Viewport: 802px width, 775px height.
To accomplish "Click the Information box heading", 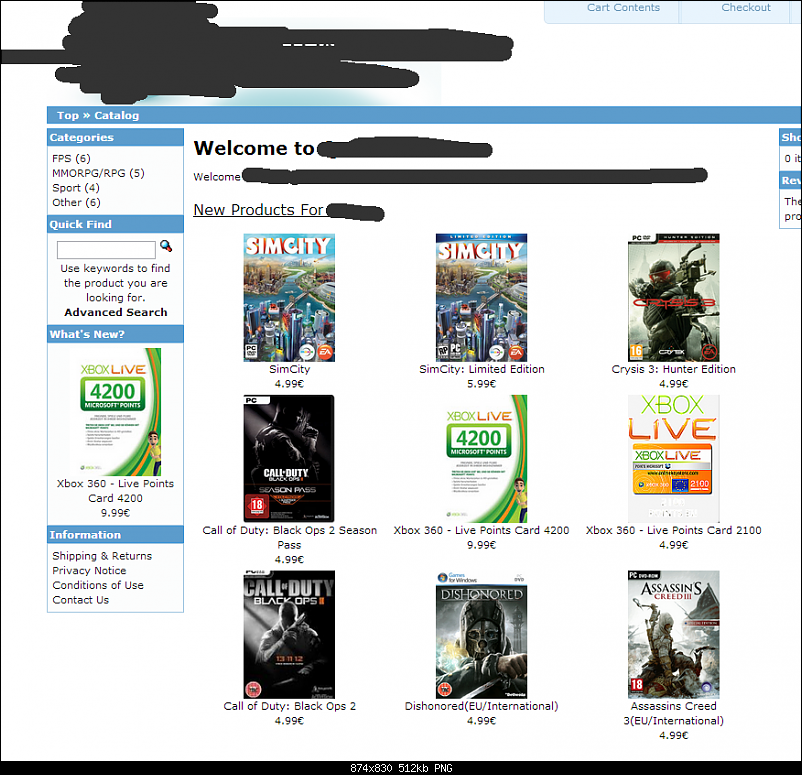I will pos(85,535).
